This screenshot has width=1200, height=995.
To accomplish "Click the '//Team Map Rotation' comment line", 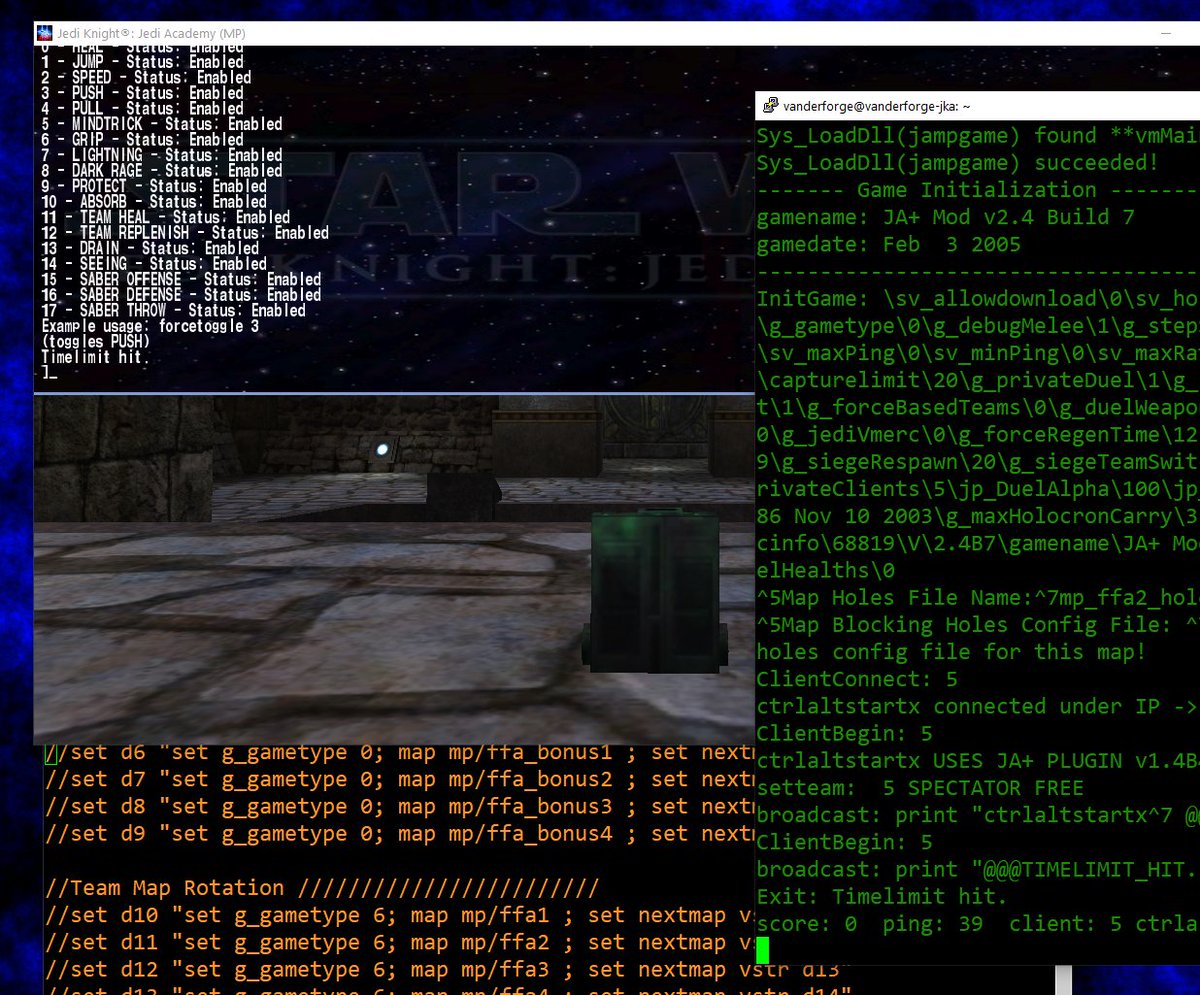I will pyautogui.click(x=321, y=888).
